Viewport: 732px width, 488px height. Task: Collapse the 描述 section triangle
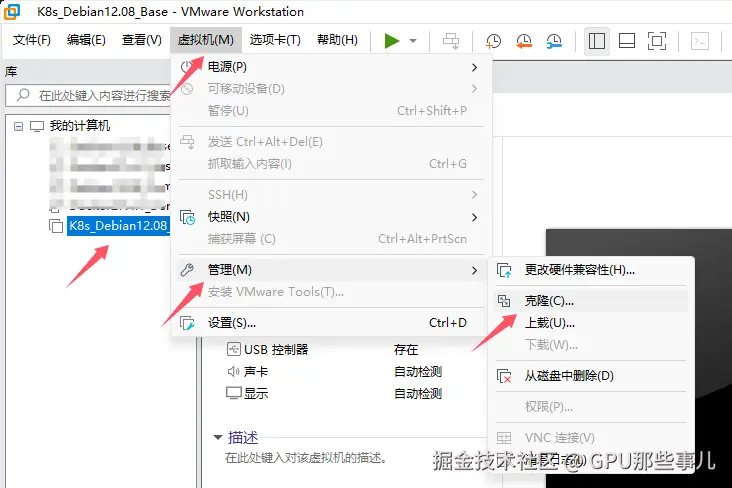click(218, 438)
